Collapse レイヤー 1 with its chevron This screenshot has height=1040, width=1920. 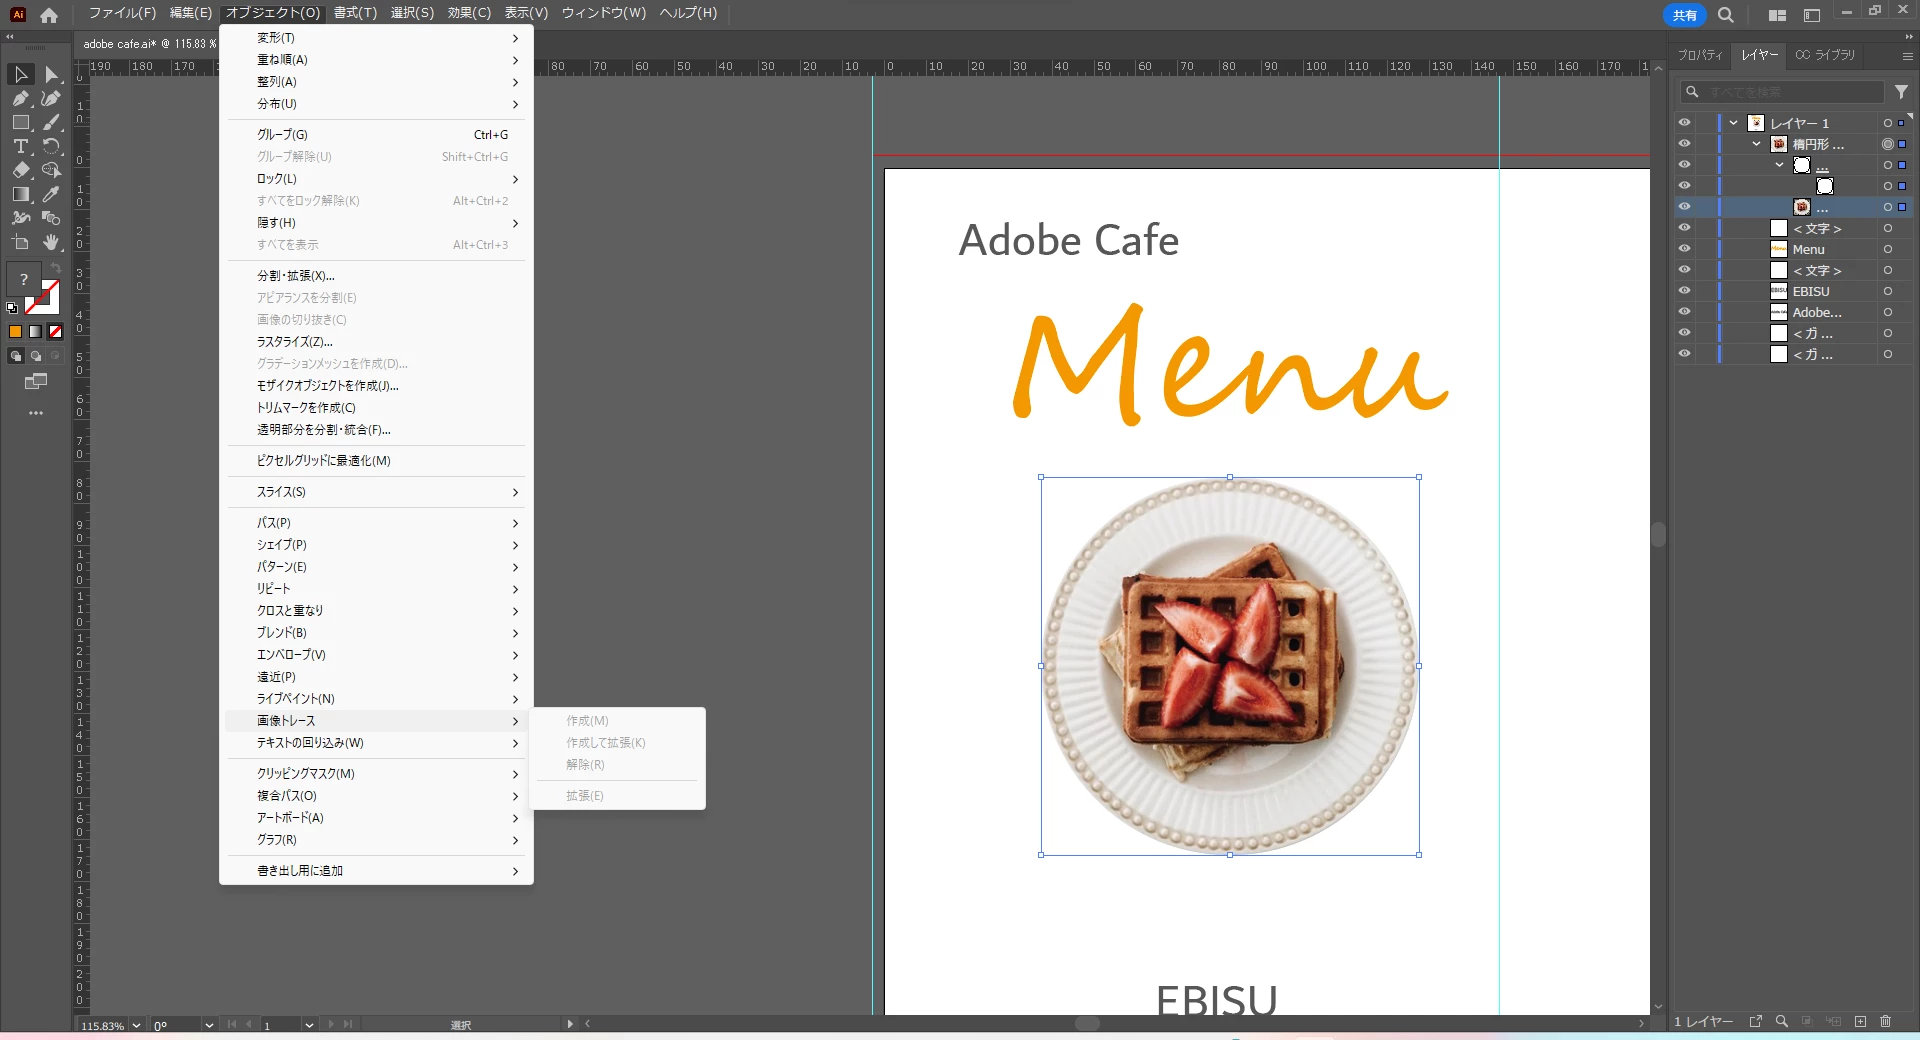point(1734,123)
